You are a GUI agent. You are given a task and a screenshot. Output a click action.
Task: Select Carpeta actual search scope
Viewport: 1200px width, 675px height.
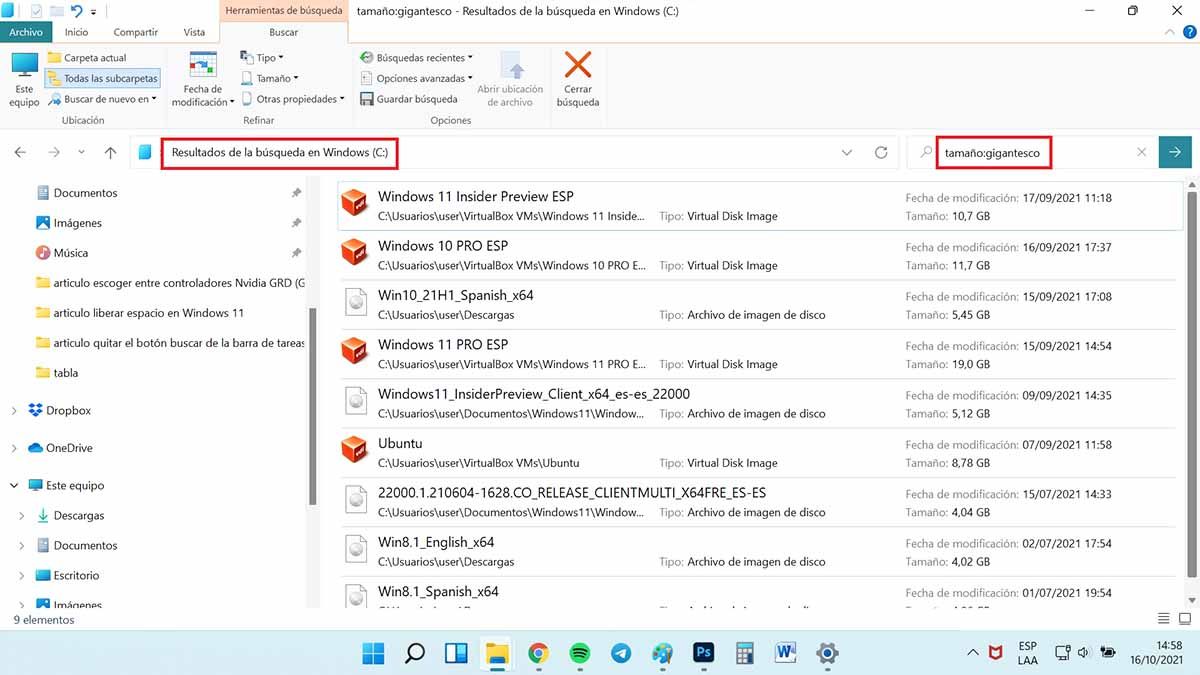coord(87,58)
